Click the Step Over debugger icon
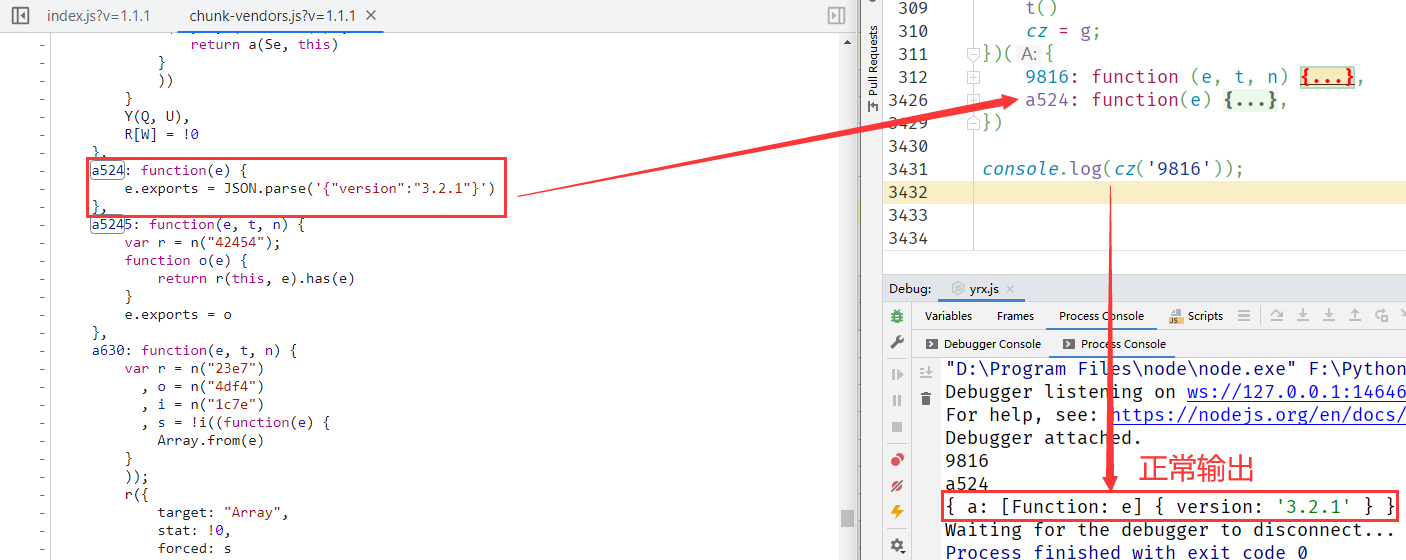 point(1277,316)
